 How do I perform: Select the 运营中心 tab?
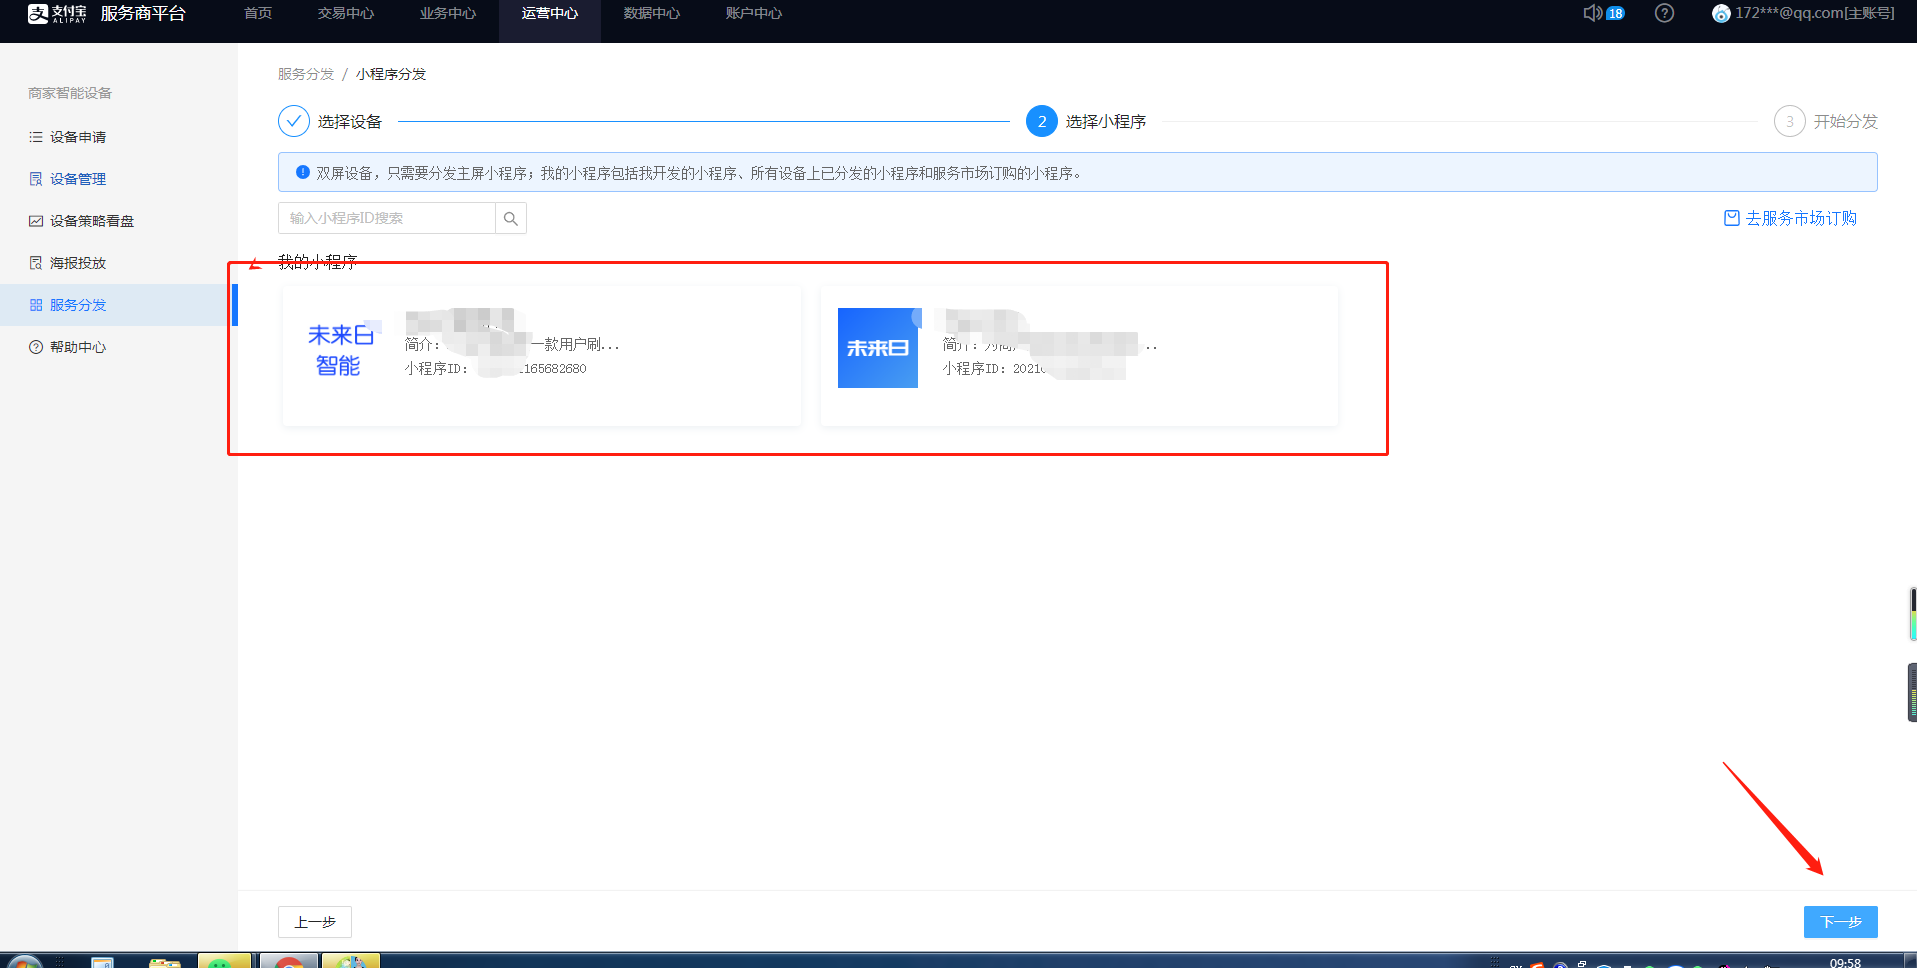tap(550, 14)
